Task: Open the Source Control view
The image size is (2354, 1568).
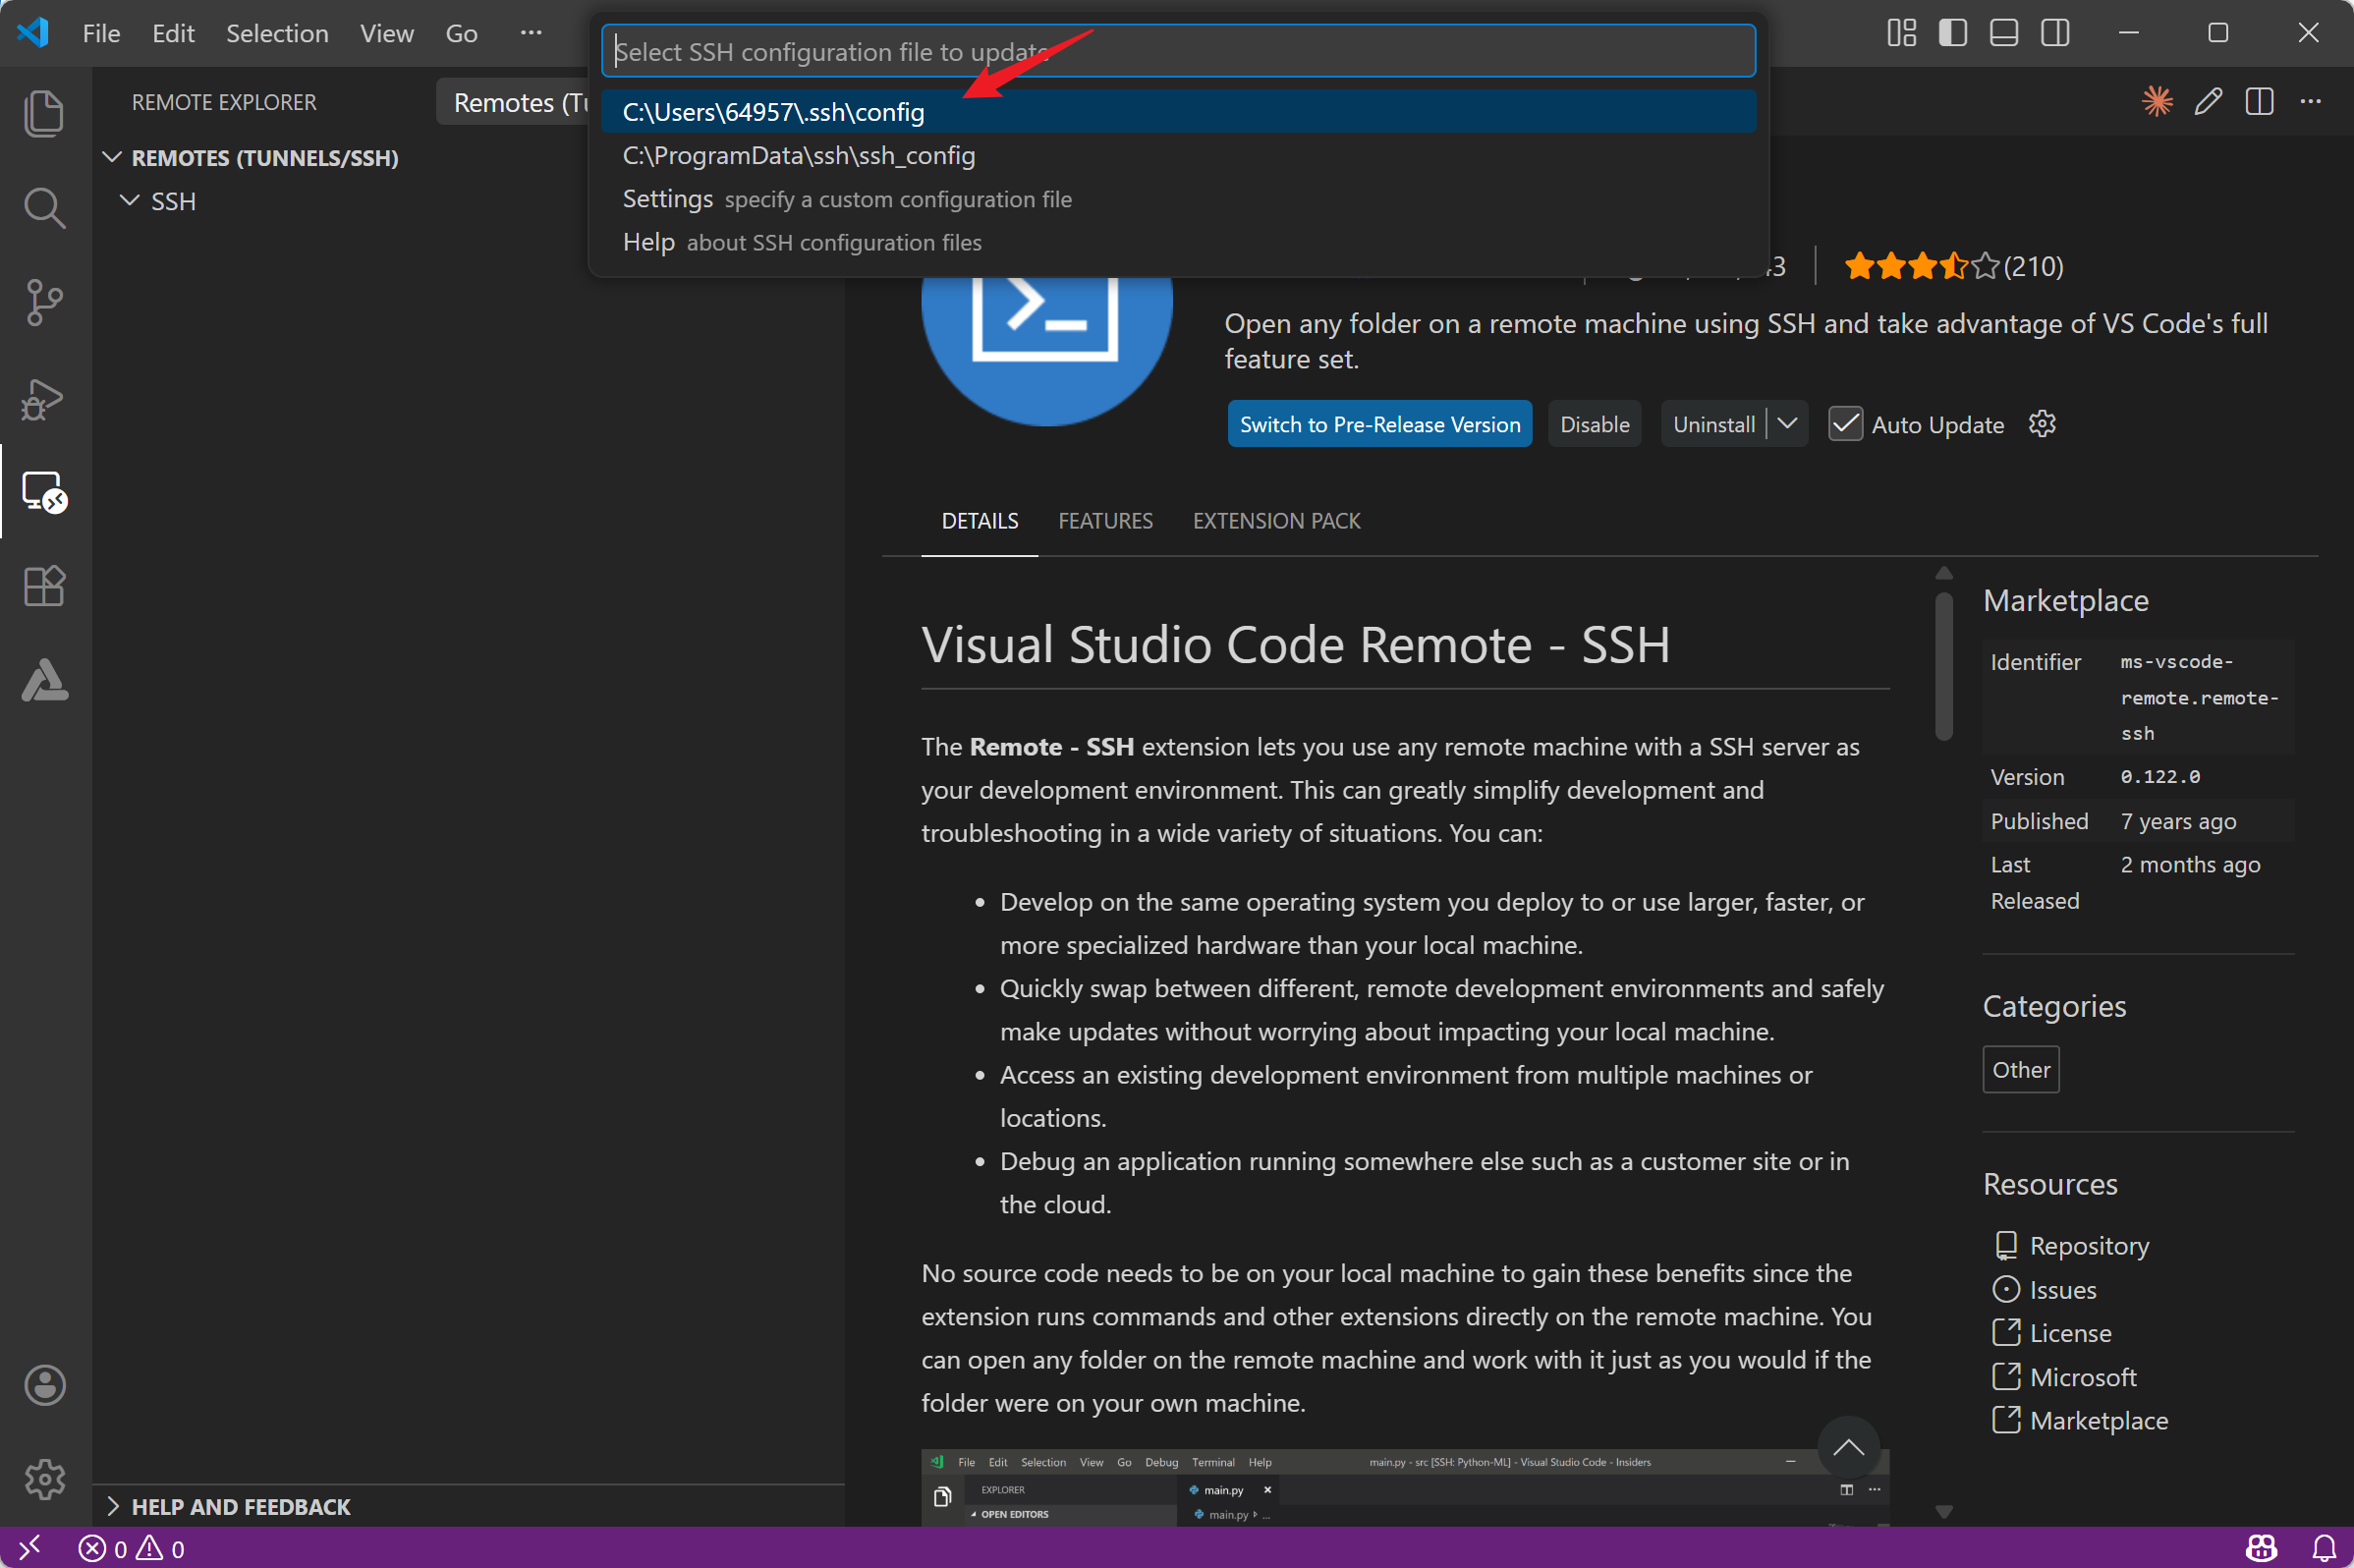Action: (44, 303)
